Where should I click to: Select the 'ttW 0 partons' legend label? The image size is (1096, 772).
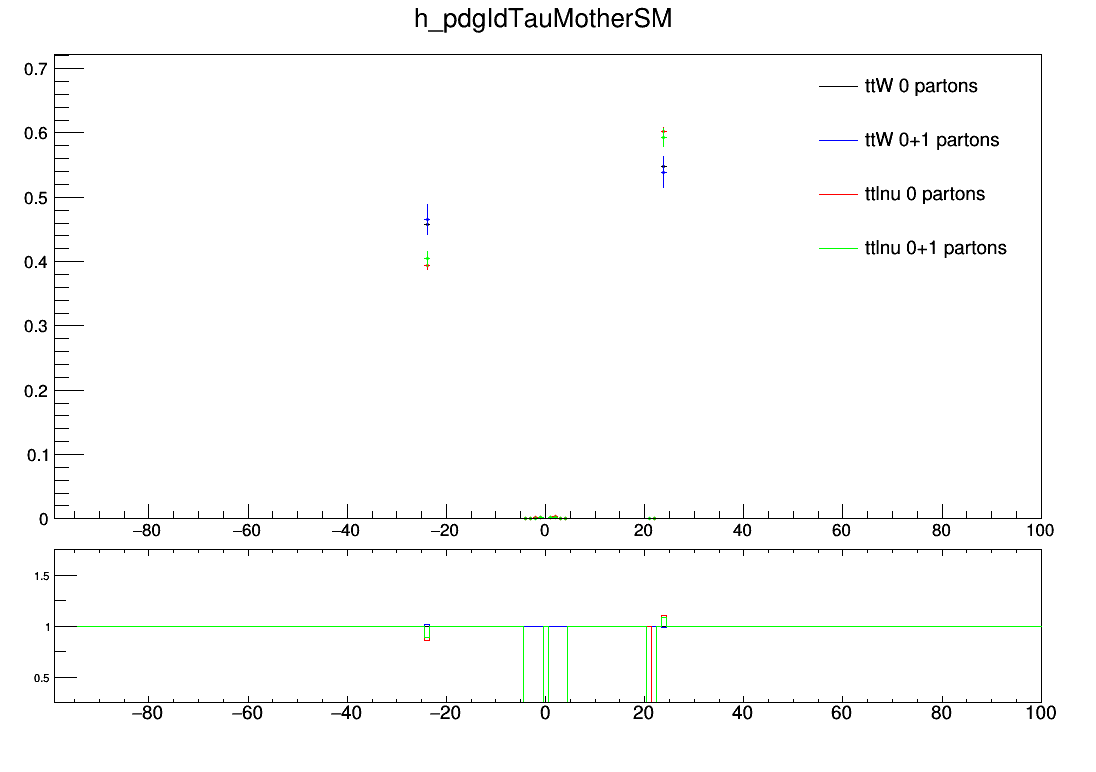(x=921, y=86)
